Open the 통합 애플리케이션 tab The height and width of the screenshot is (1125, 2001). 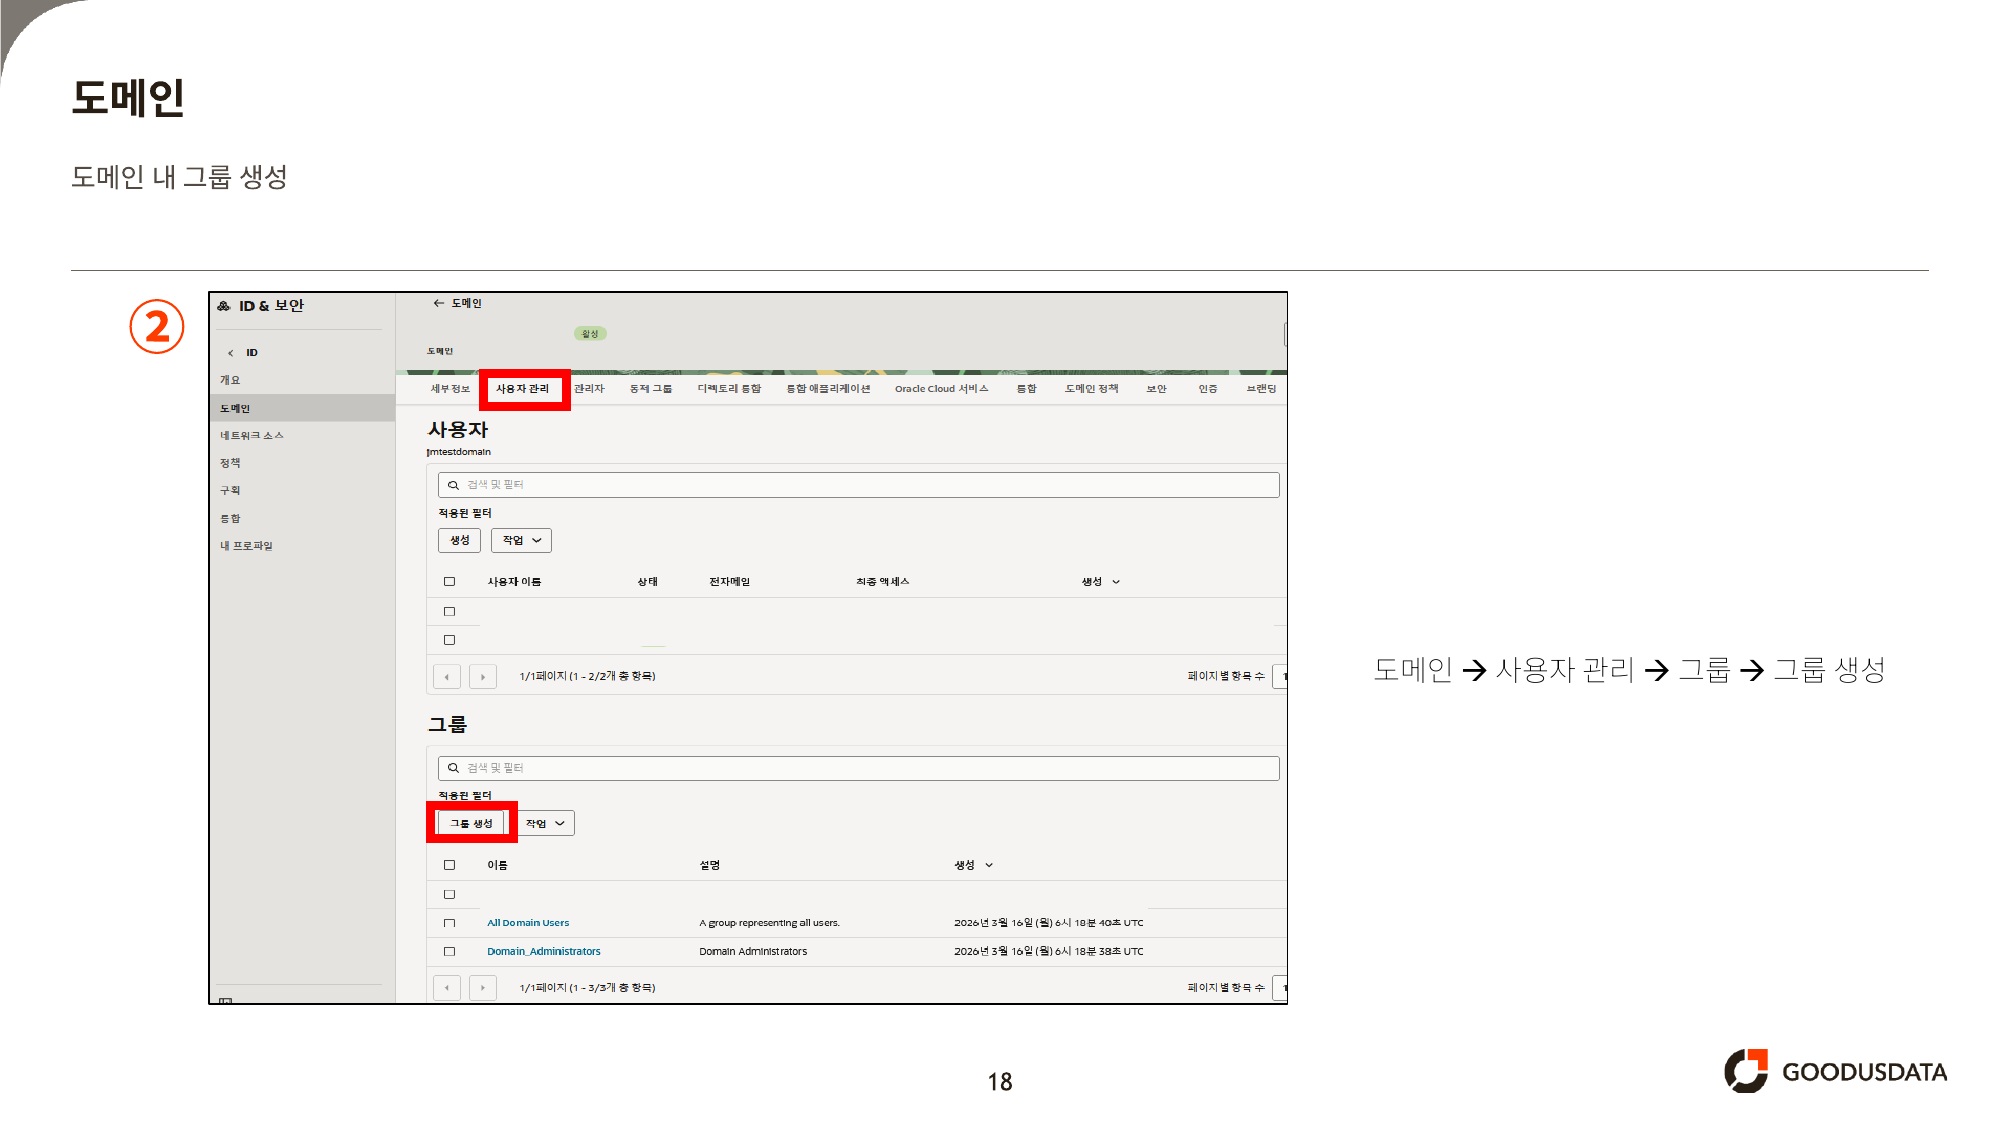[x=828, y=389]
